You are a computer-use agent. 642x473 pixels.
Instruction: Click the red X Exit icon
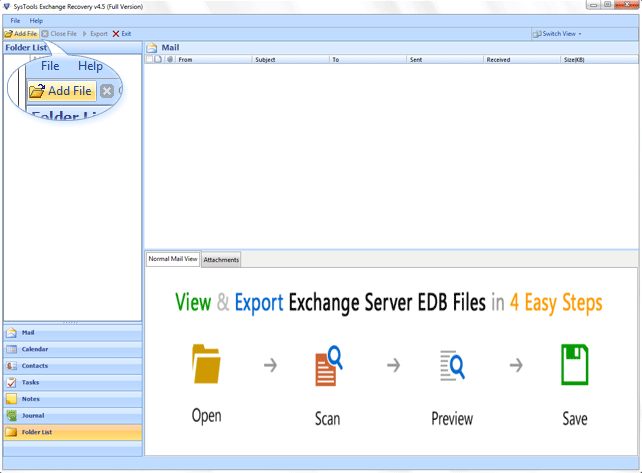[x=116, y=34]
